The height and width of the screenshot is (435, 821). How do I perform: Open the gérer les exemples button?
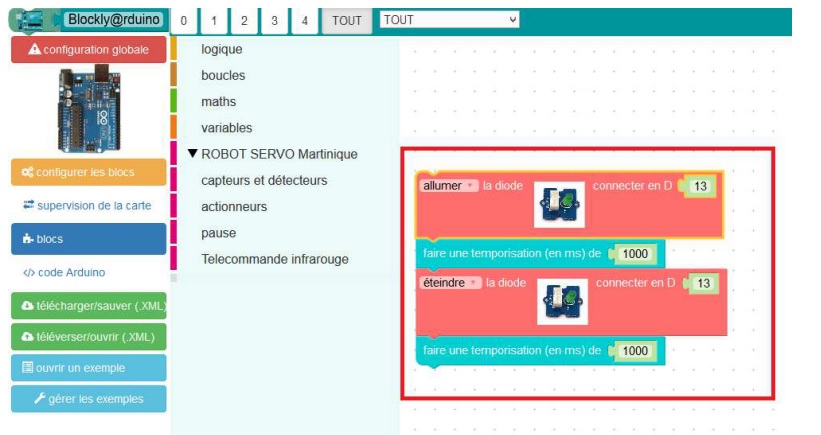(88, 399)
